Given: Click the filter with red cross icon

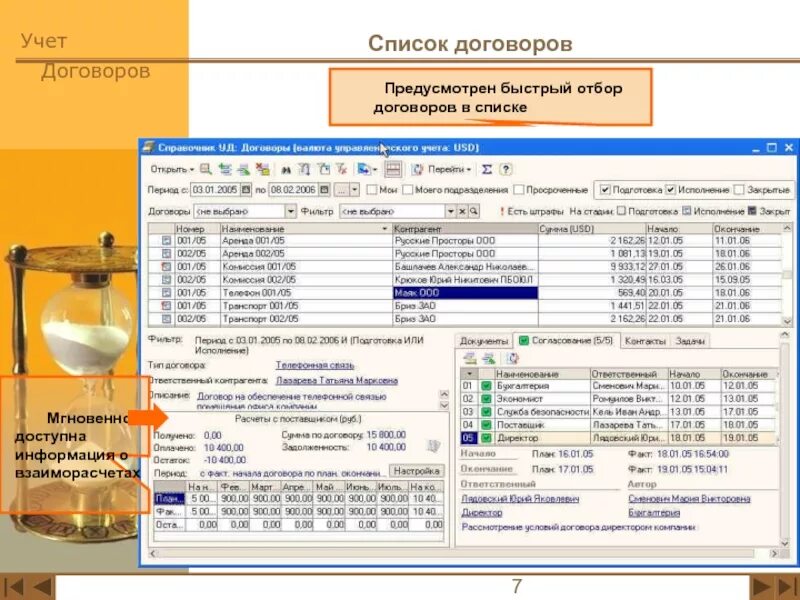Looking at the screenshot, I should click(x=341, y=169).
